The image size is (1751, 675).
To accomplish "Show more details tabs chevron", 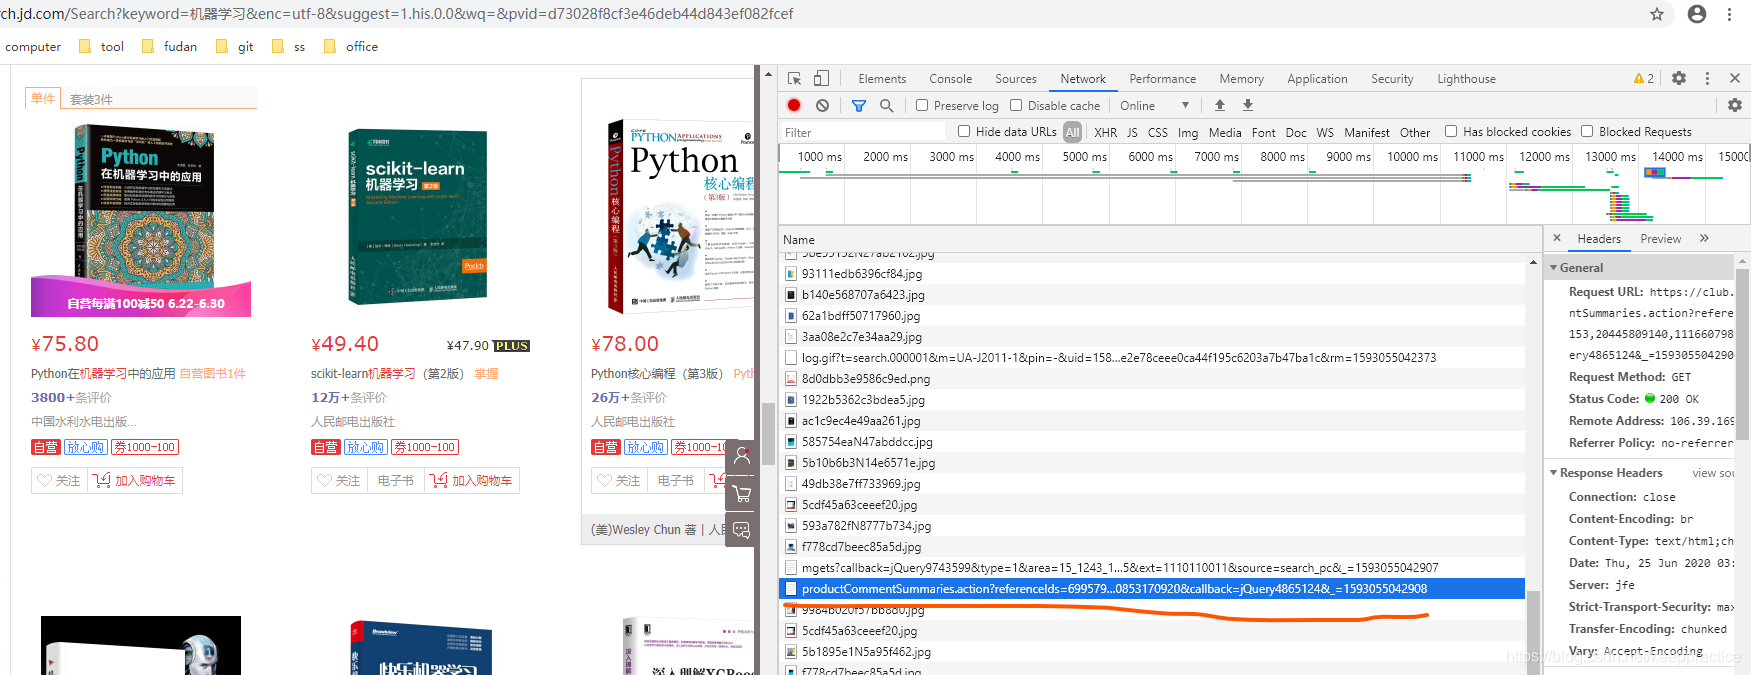I will [x=1704, y=238].
